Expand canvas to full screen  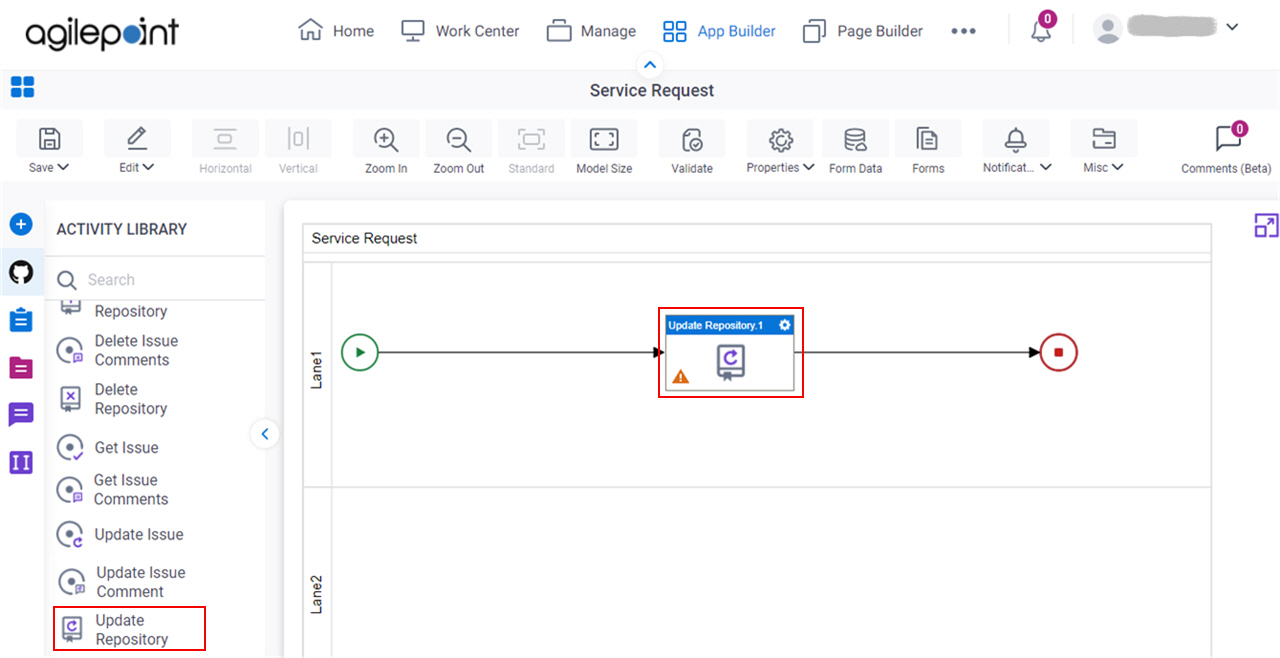(x=1266, y=226)
